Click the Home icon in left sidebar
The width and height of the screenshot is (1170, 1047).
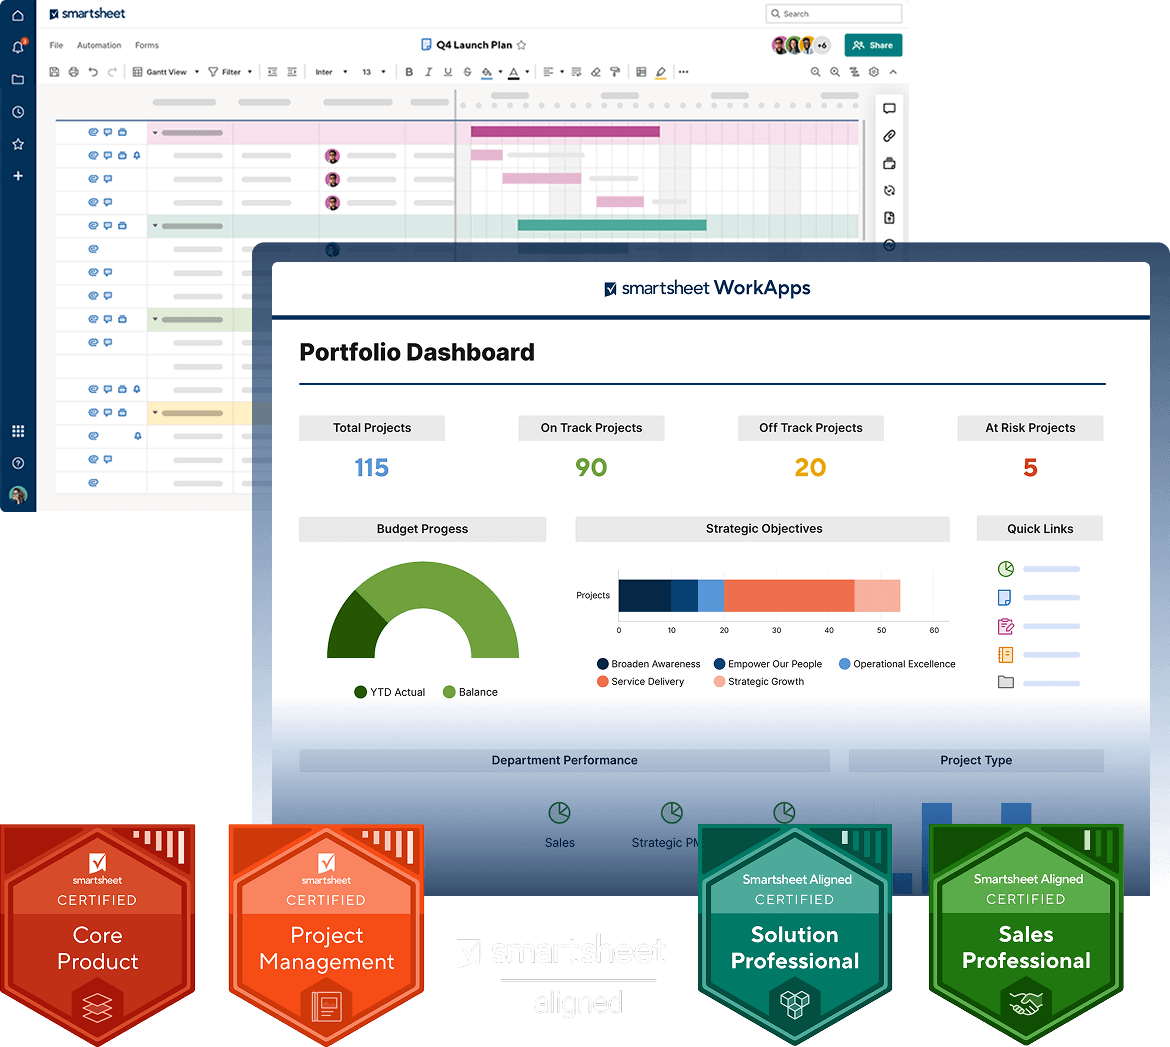pyautogui.click(x=18, y=15)
